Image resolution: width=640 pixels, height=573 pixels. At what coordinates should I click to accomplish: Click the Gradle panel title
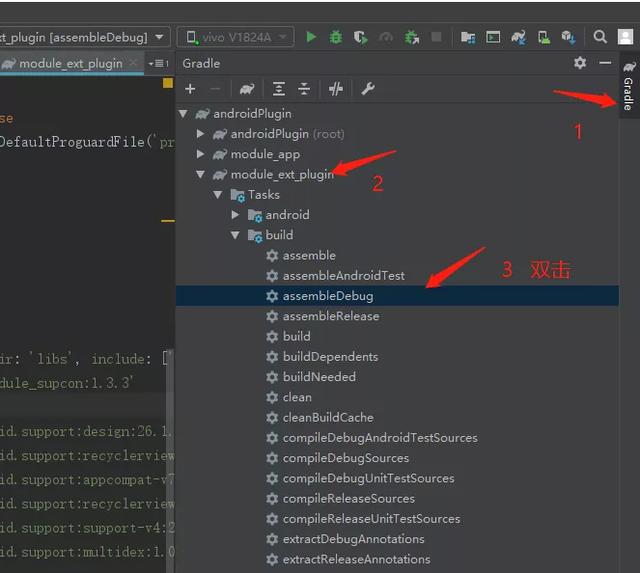tap(201, 63)
